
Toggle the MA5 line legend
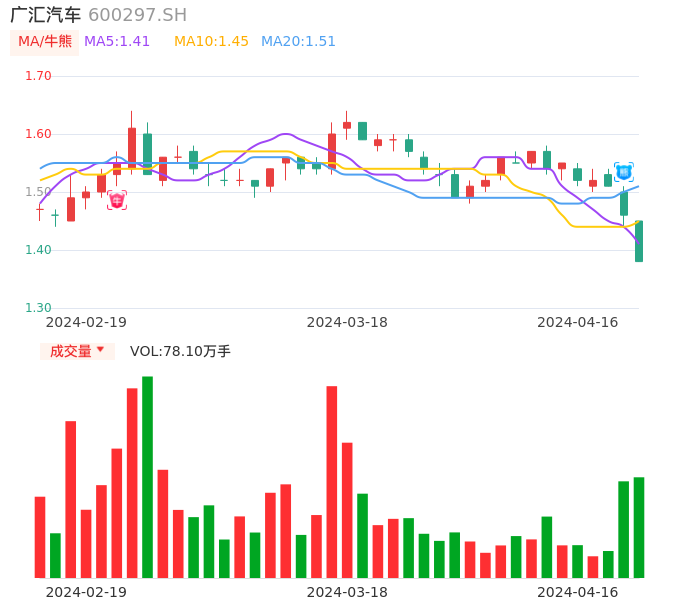117,42
